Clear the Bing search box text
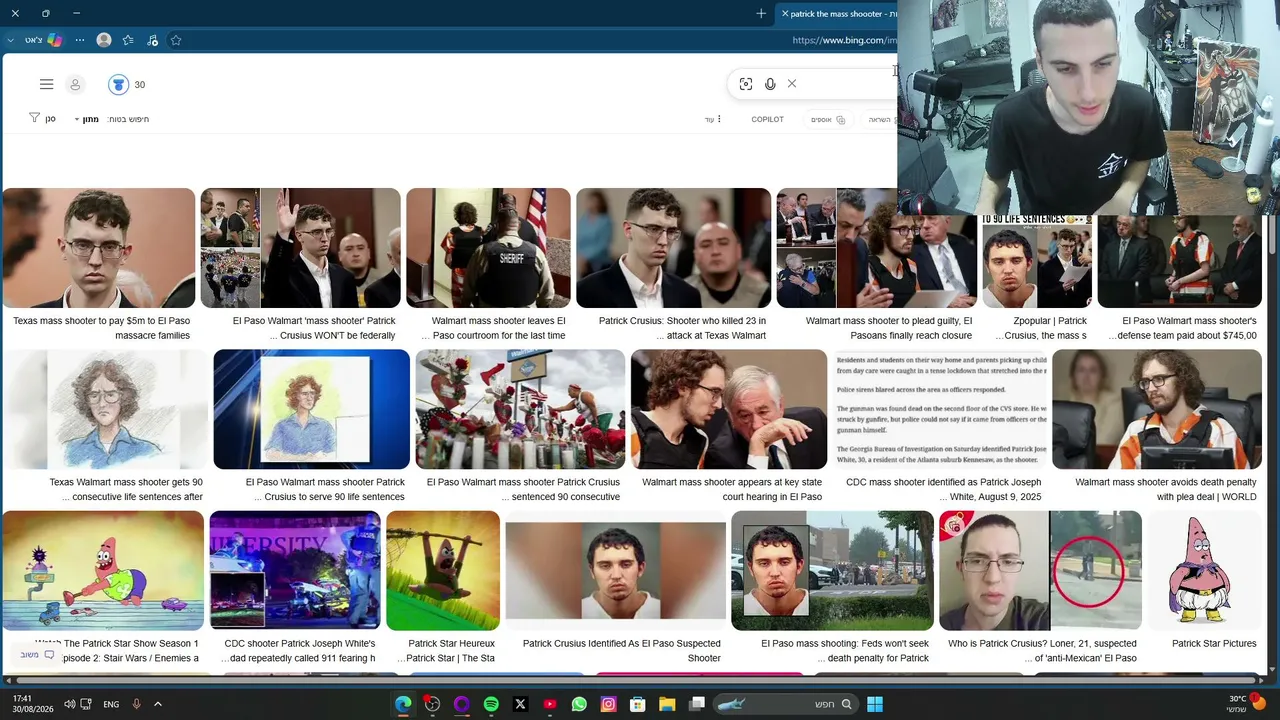Screen dimensions: 1280x720 [x=792, y=84]
